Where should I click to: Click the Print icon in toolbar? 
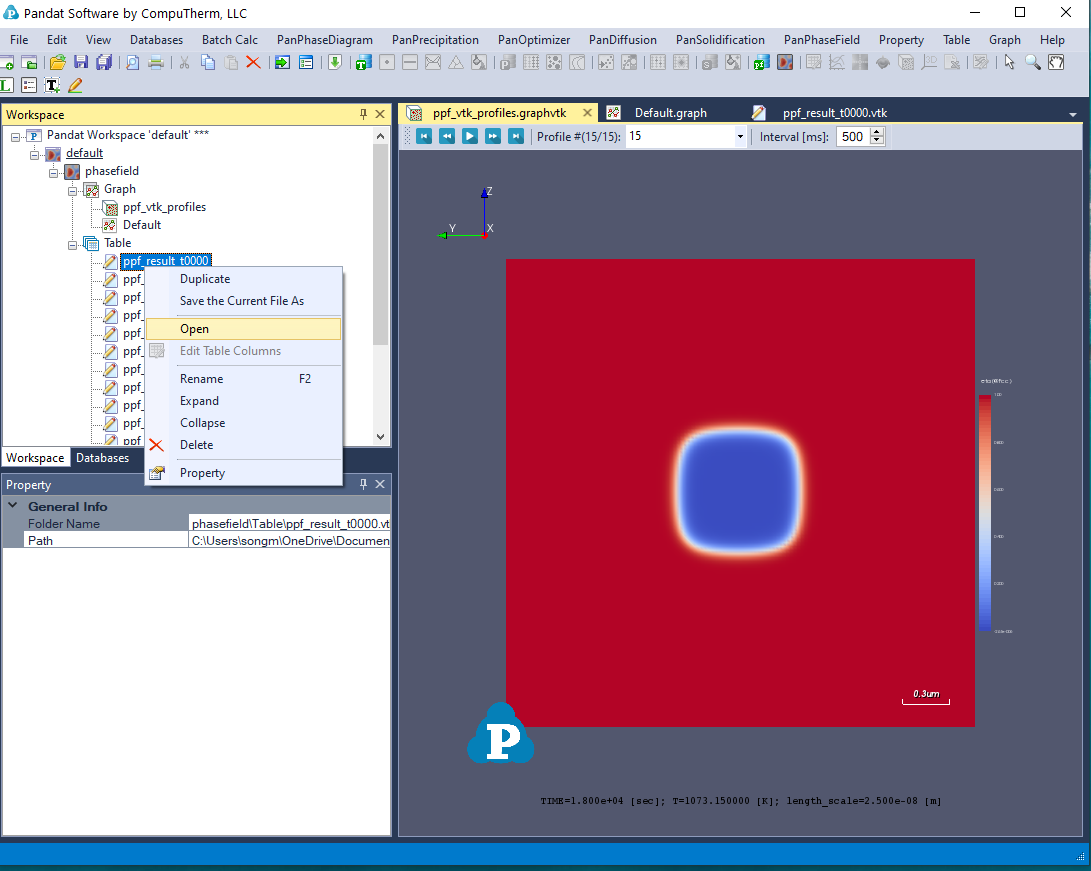tap(156, 62)
